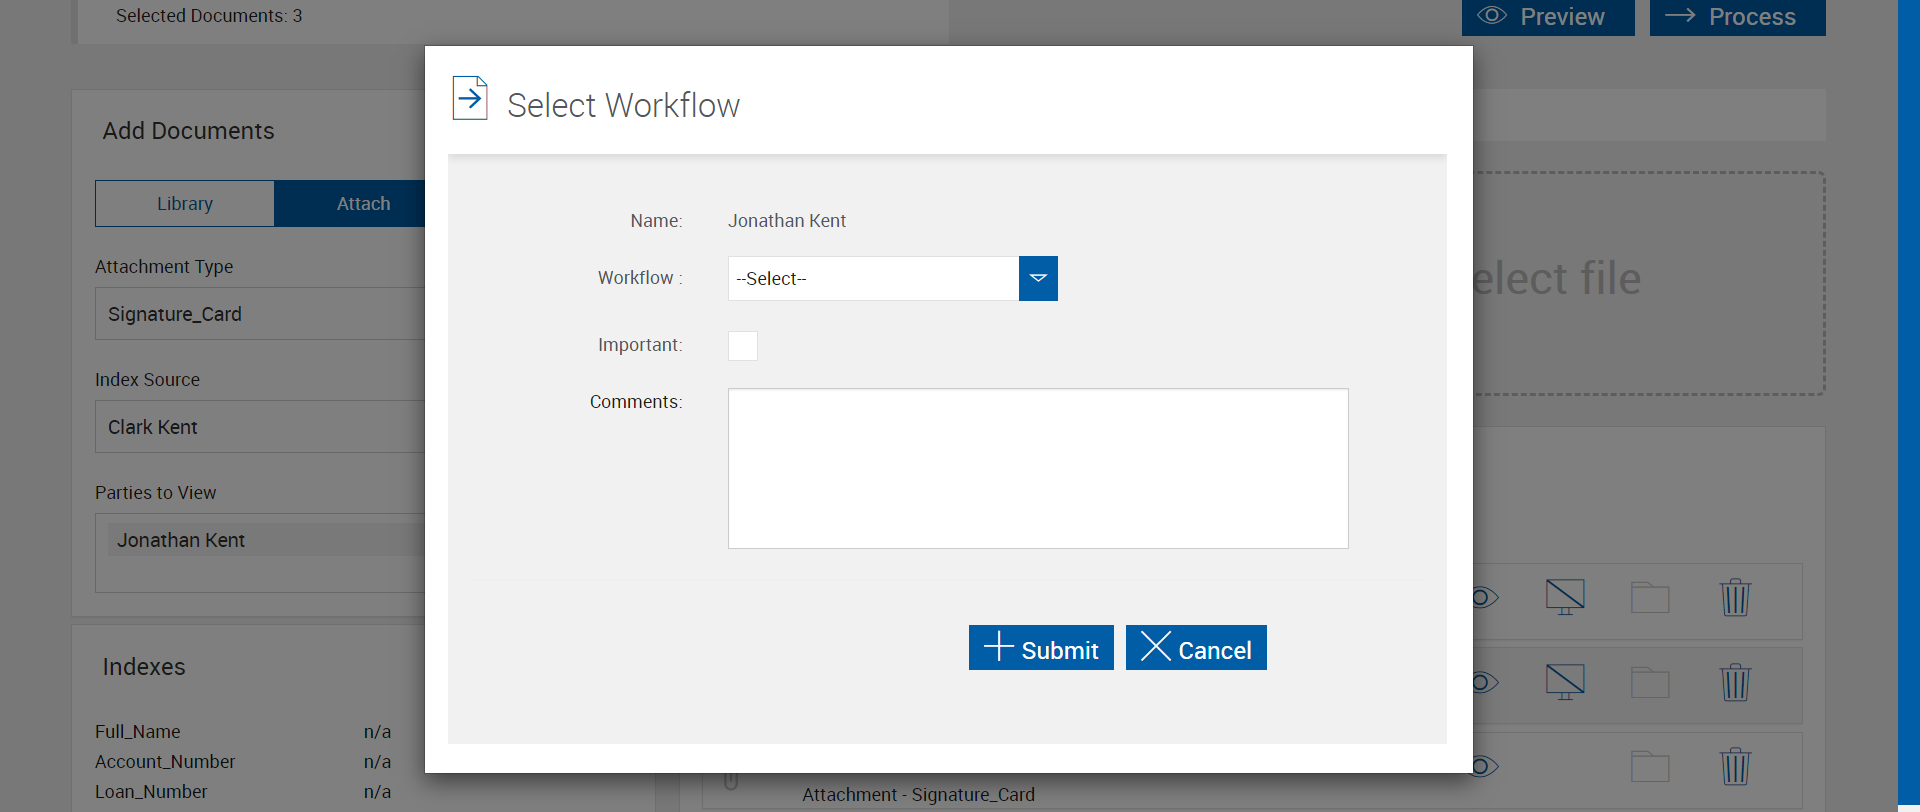
Task: Open the Index Source Clark Kent dropdown
Action: click(x=260, y=427)
